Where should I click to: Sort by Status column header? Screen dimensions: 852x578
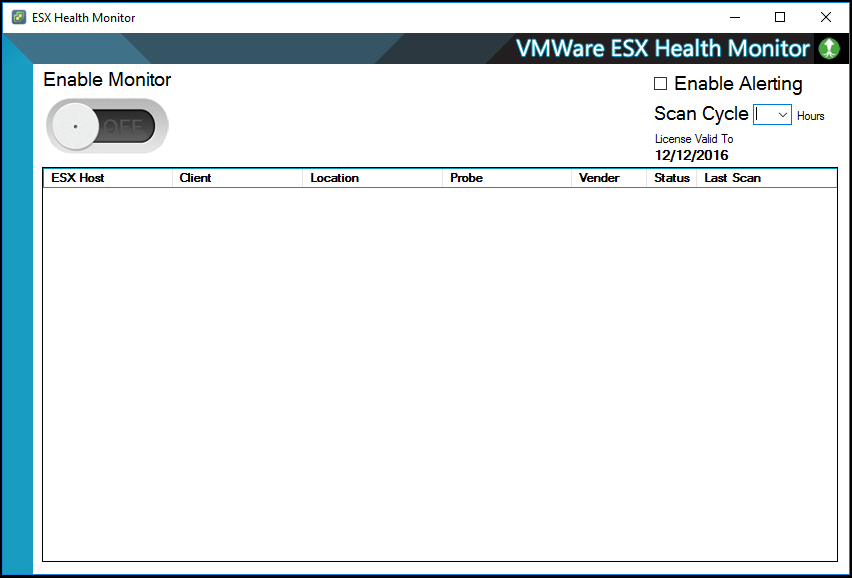[672, 178]
